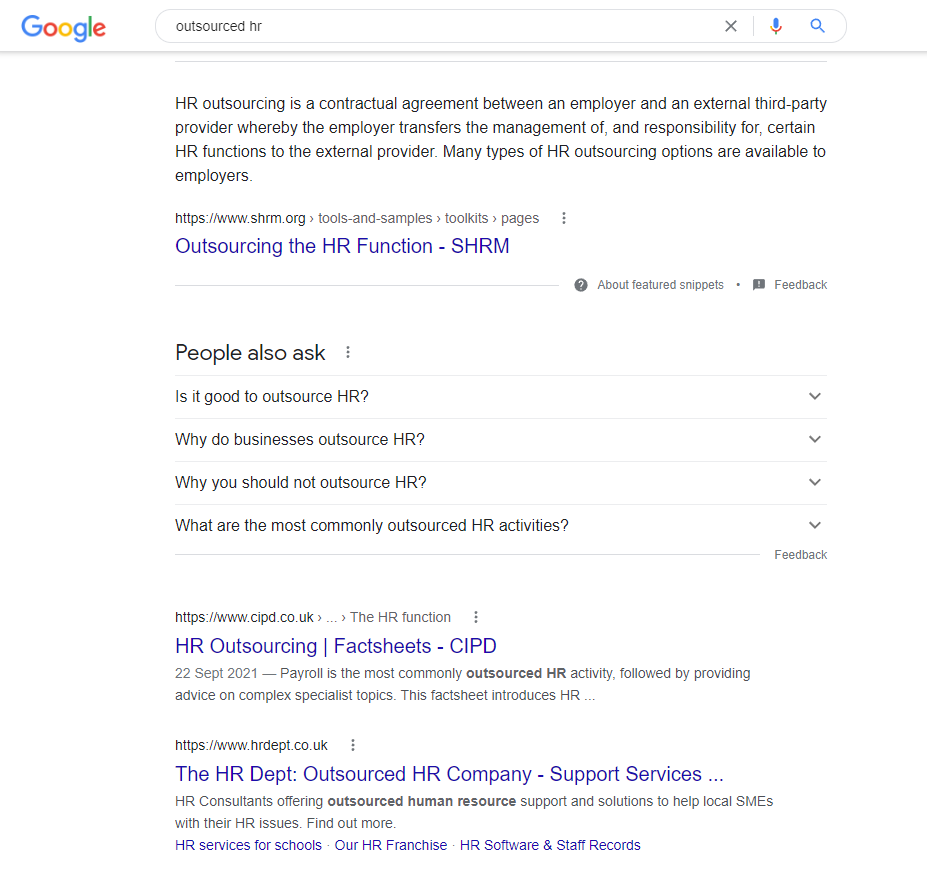
Task: Open three-dot menu beside hrdept.co.uk URL
Action: point(353,745)
